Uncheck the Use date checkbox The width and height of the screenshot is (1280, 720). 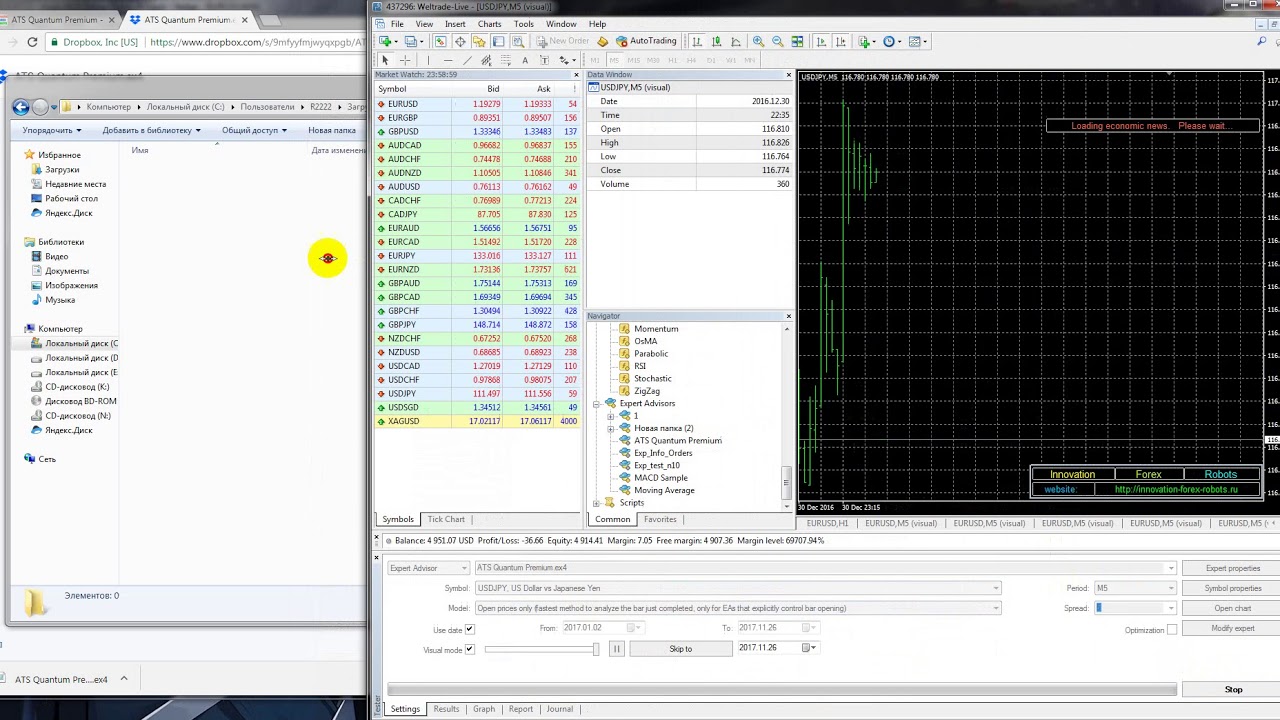pos(469,630)
